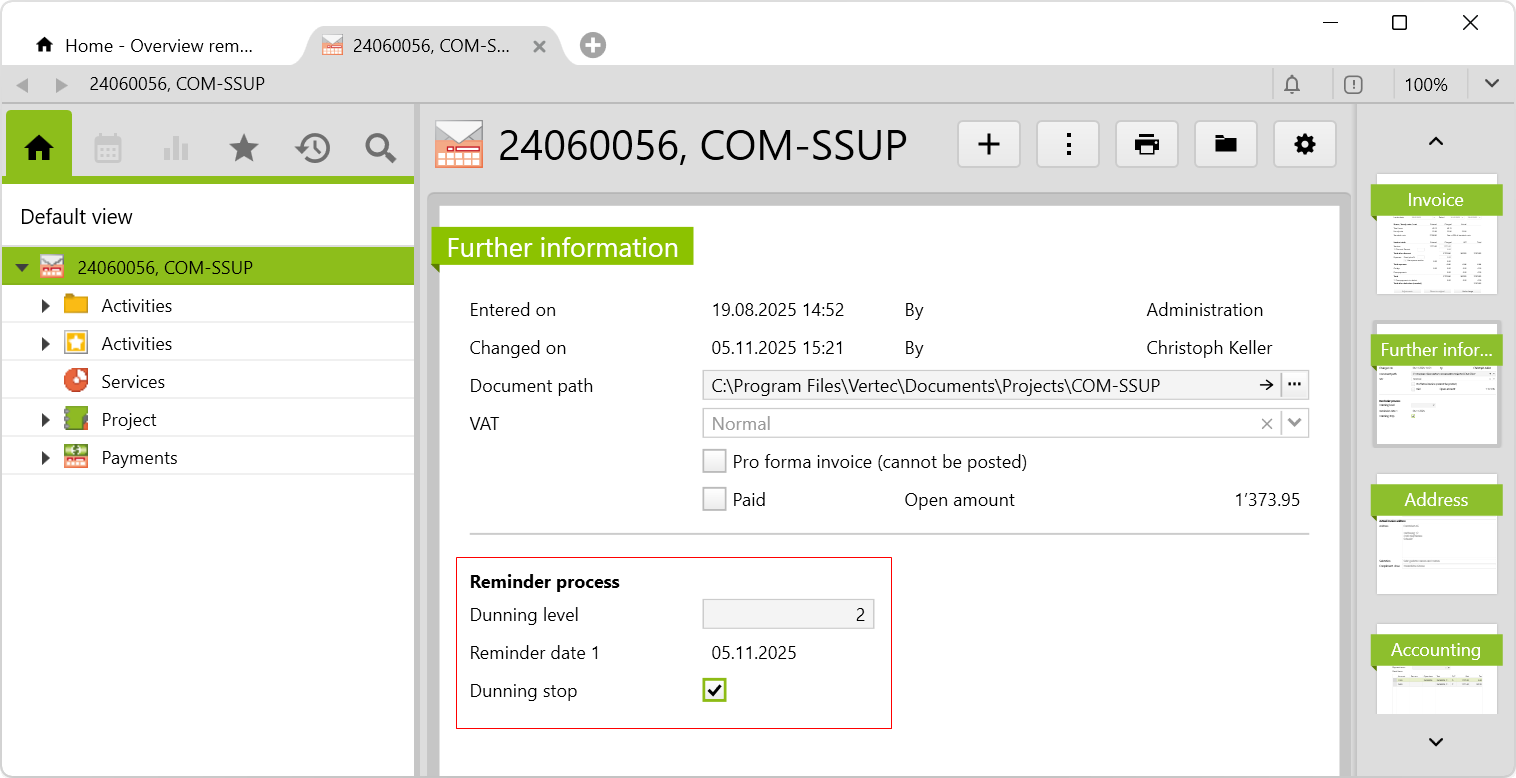Open the calendar view icon in sidebar

(x=107, y=149)
